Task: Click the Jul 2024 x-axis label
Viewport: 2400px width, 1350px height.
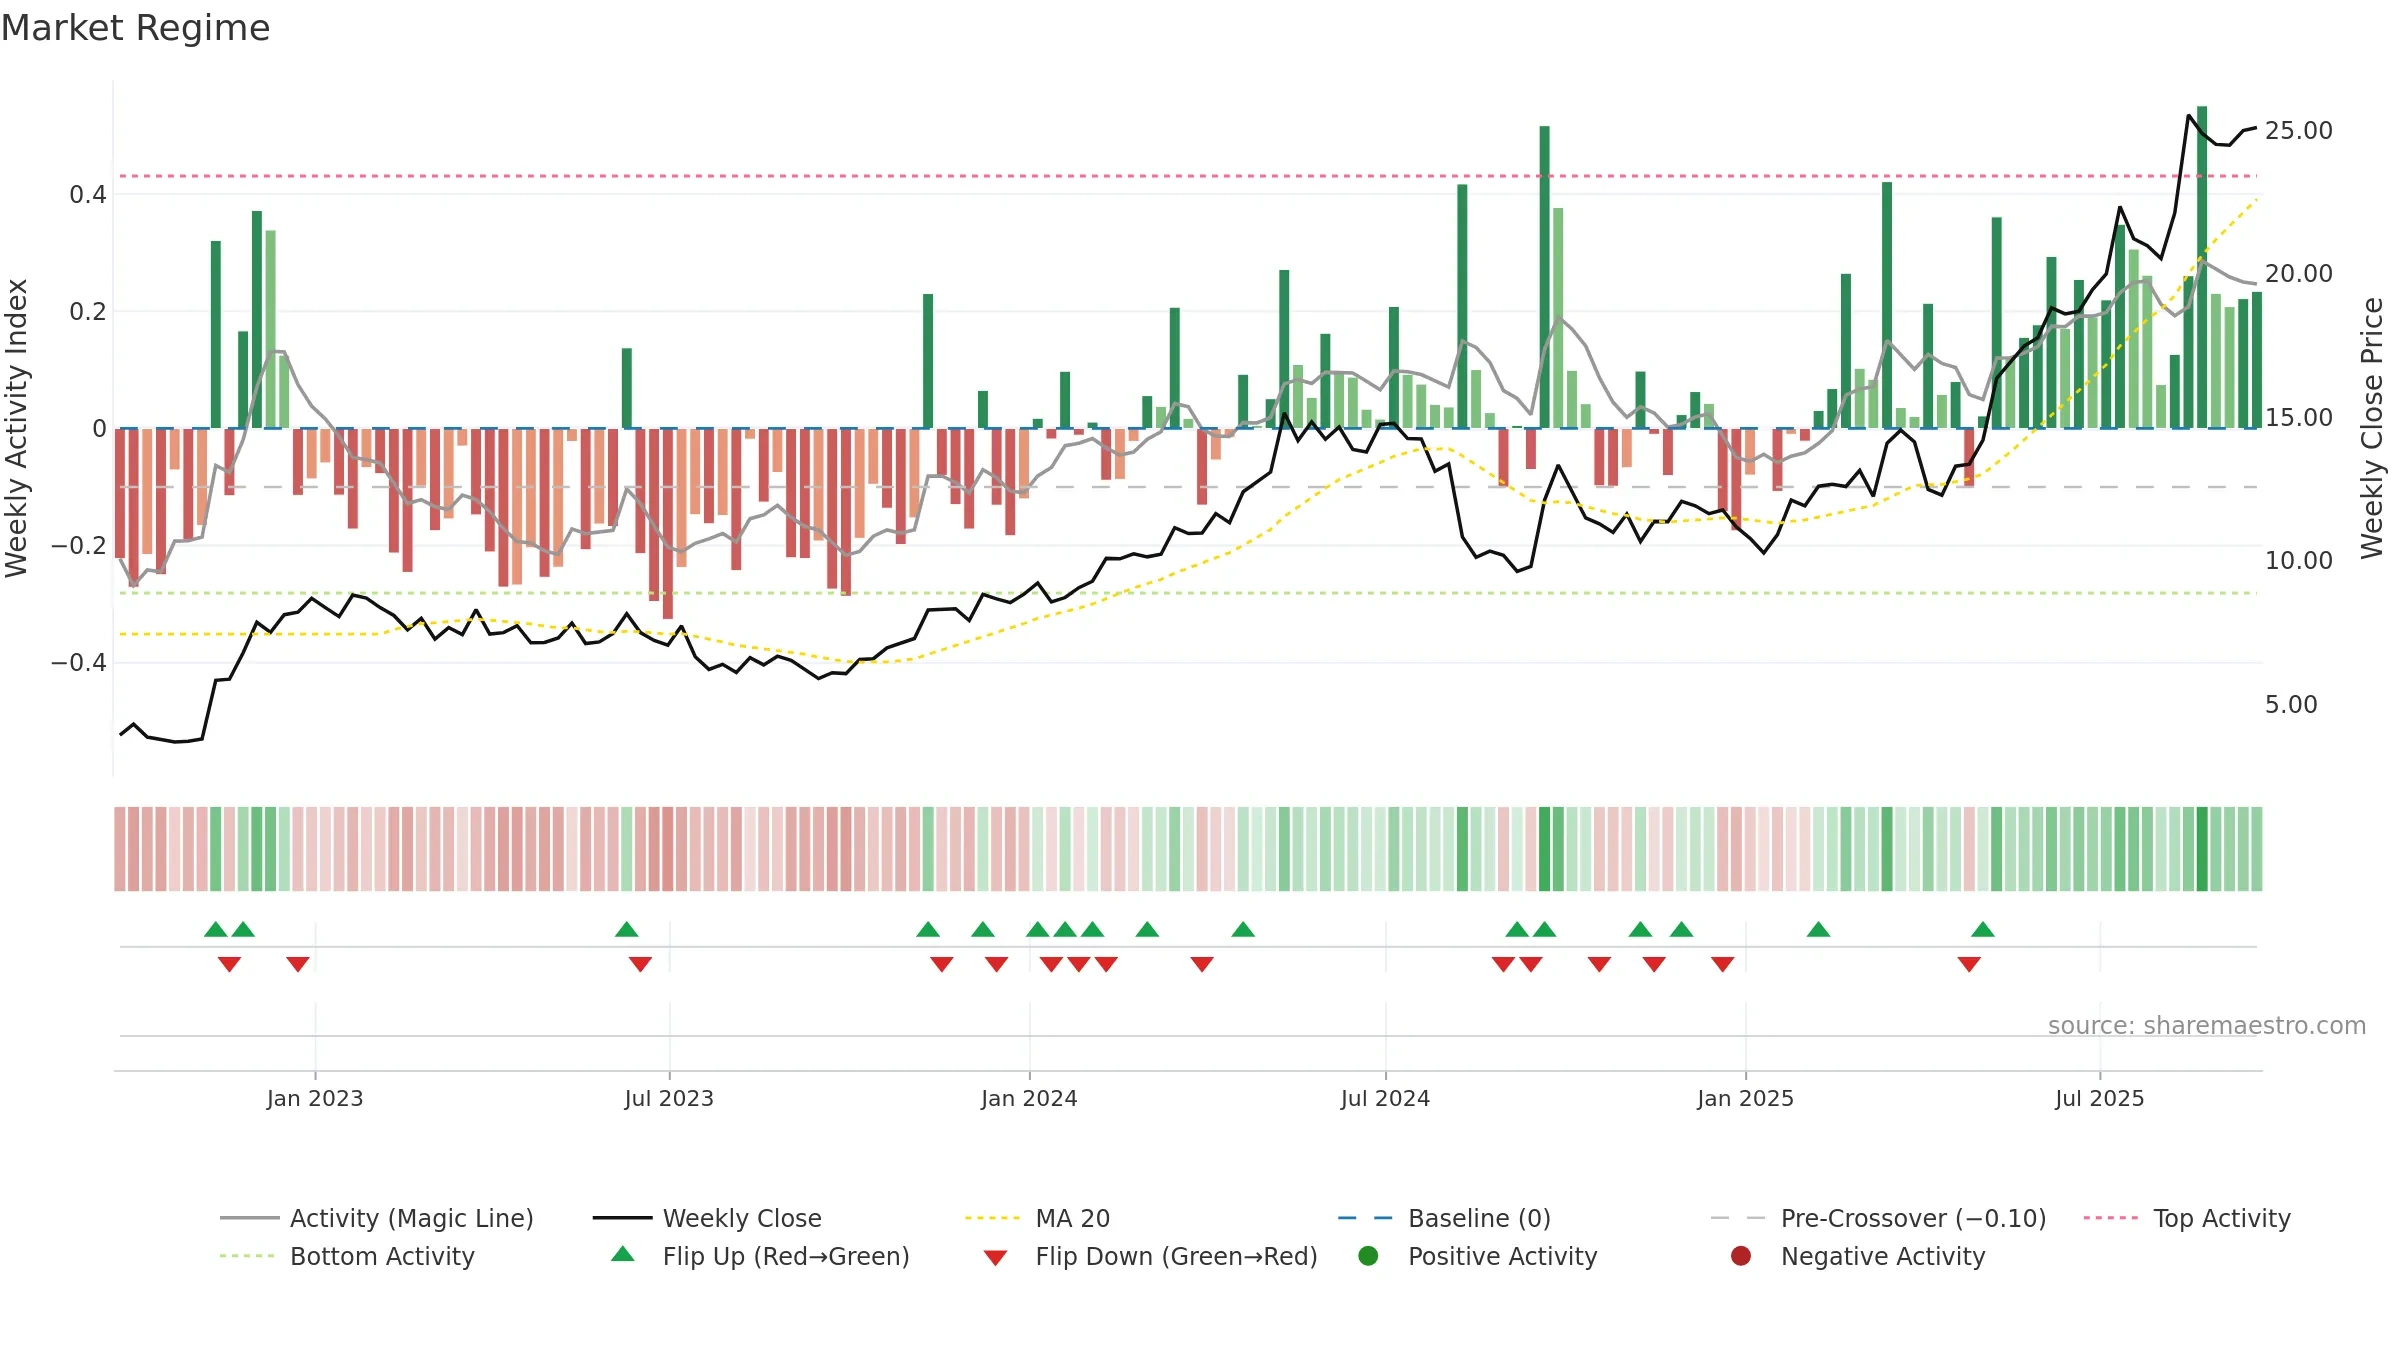Action: pos(1385,1099)
